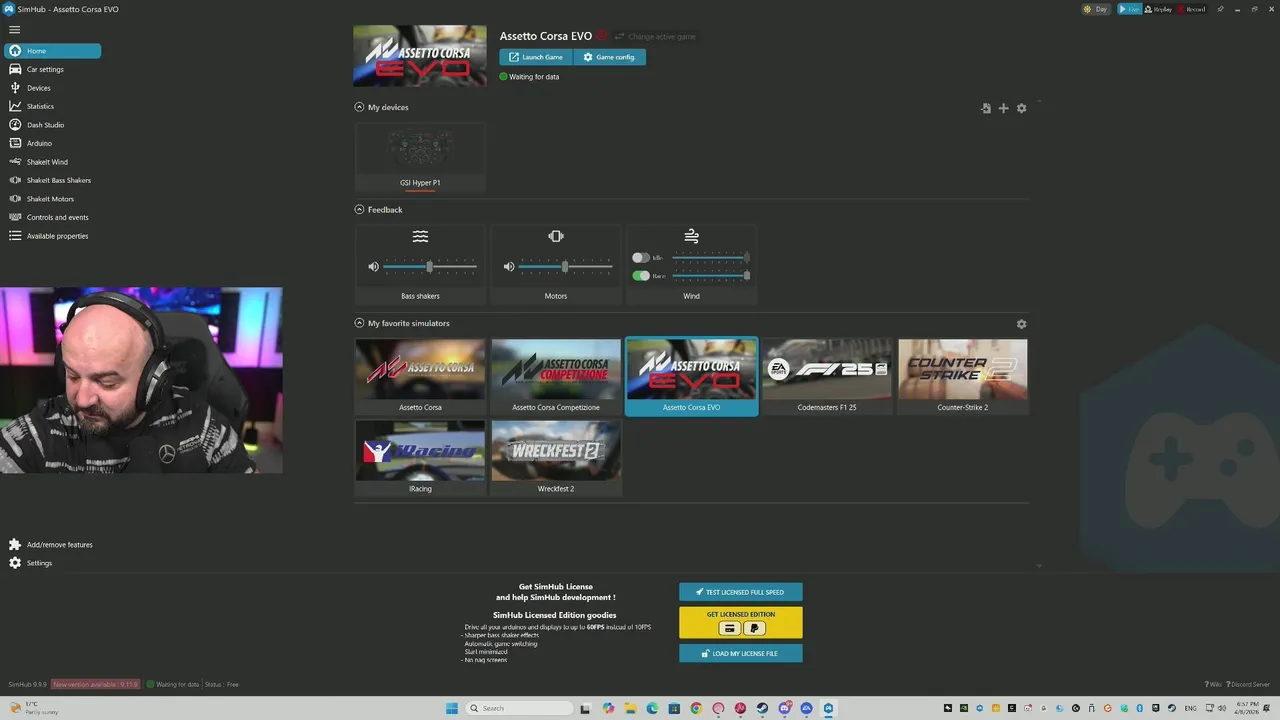Click Load My License File
1280x720 pixels.
pyautogui.click(x=740, y=653)
